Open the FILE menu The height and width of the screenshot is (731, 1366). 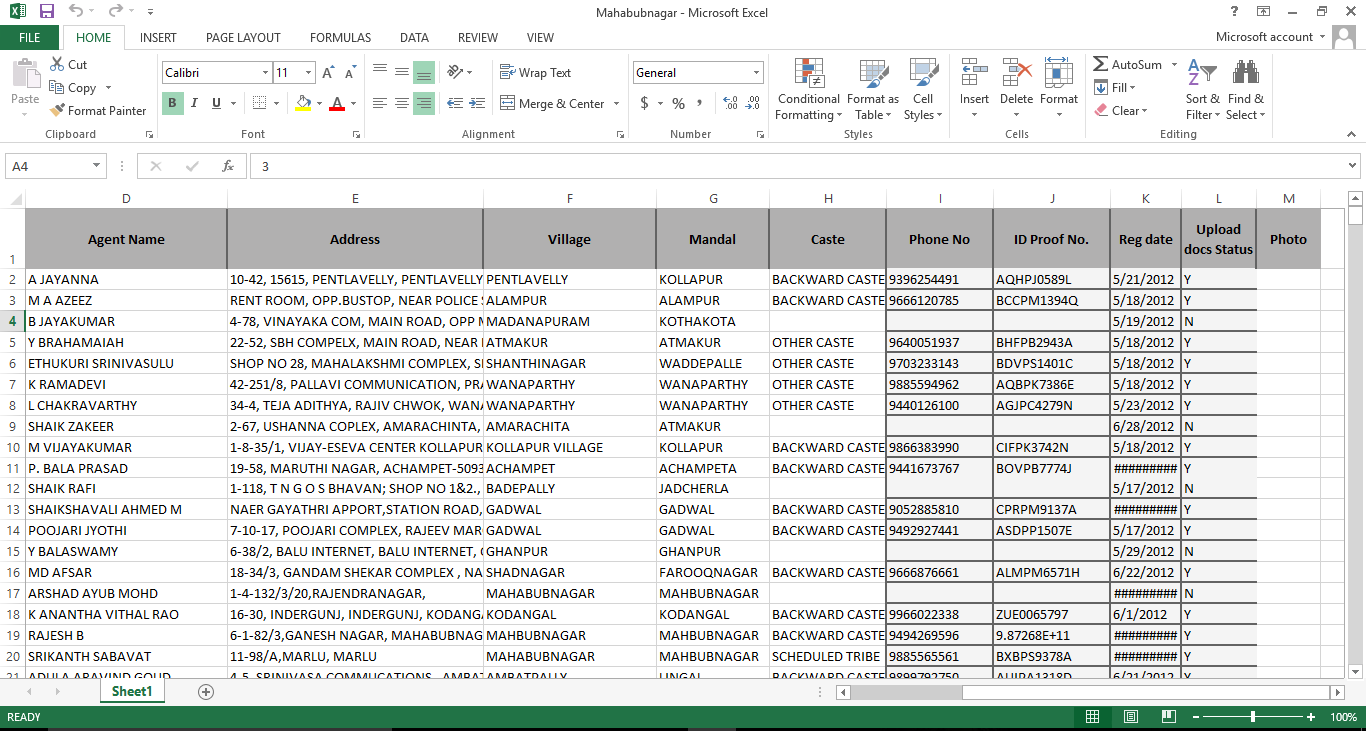point(30,37)
